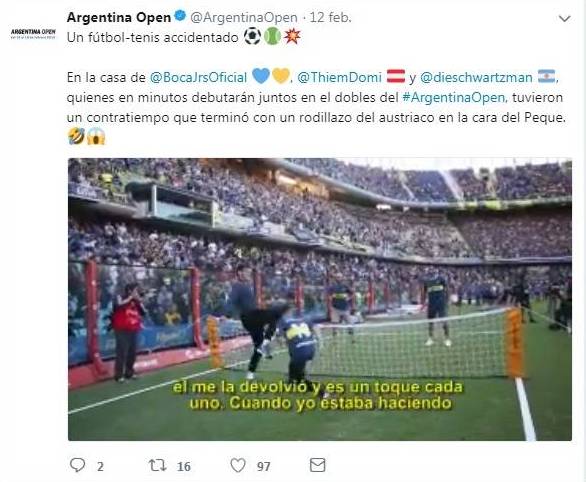Click the retweet count 16
Screen dimensions: 586x482
[x=183, y=466]
